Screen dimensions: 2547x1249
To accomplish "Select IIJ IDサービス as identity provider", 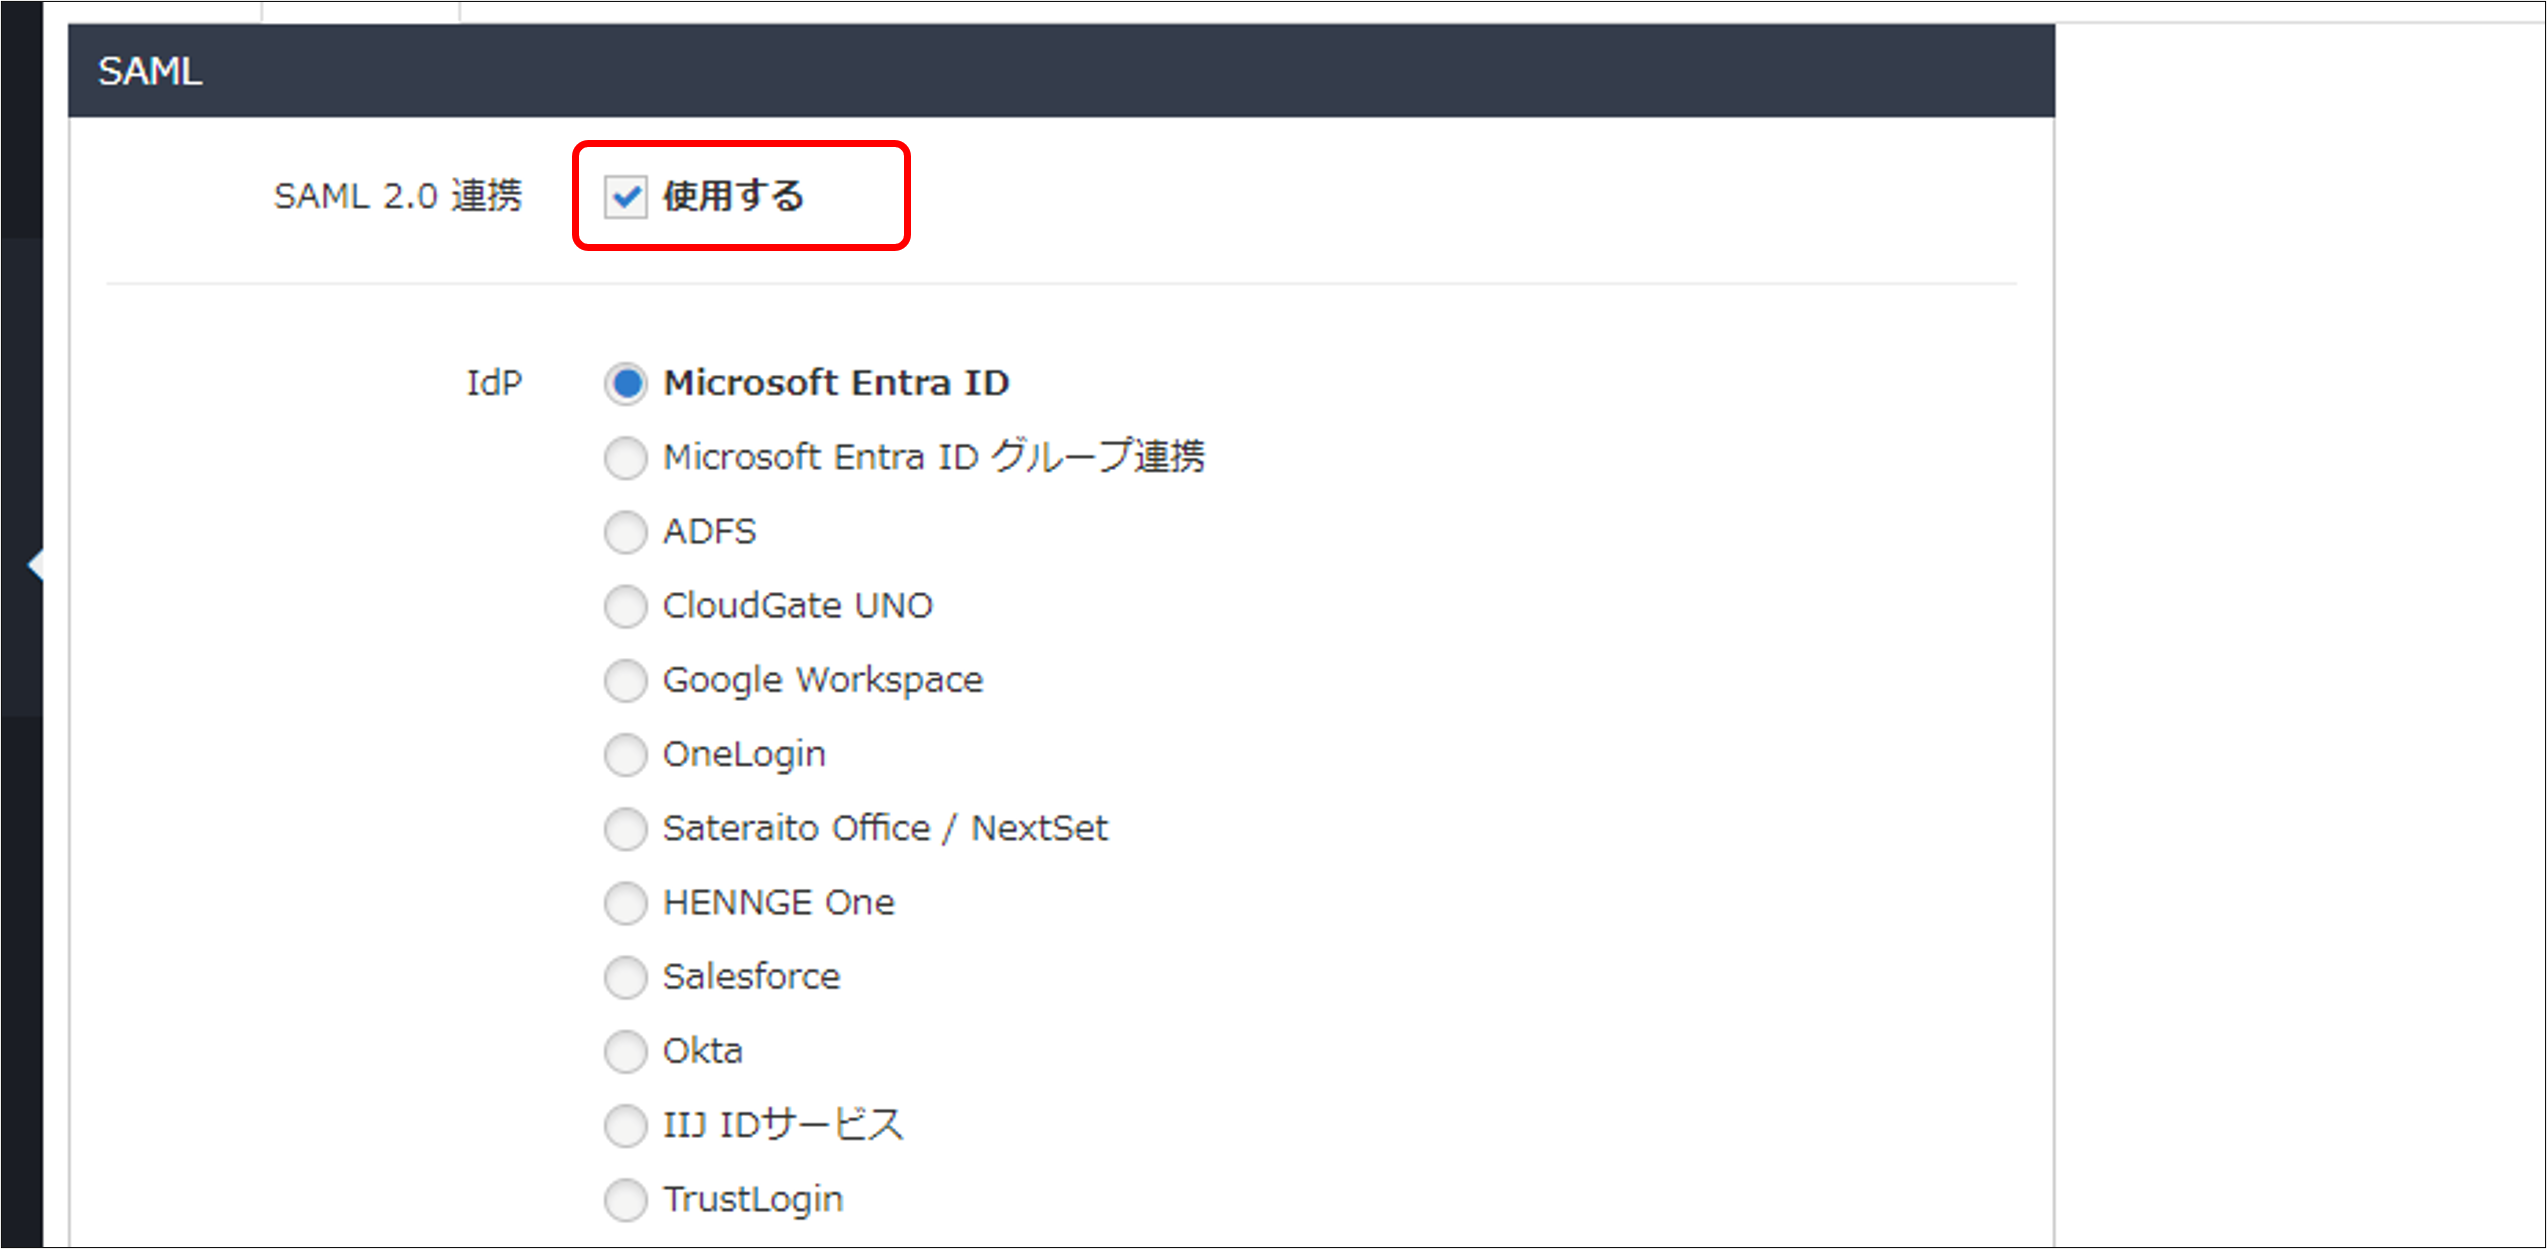I will (626, 1125).
